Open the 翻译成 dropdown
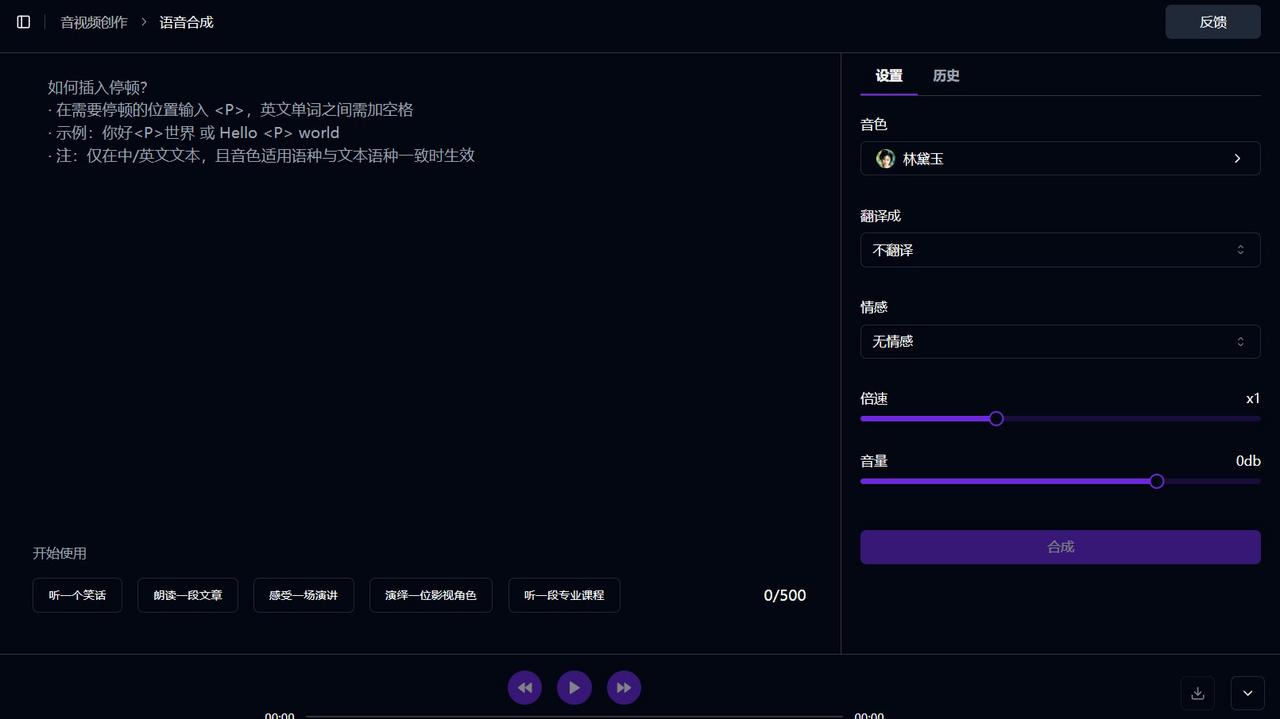 tap(1059, 250)
